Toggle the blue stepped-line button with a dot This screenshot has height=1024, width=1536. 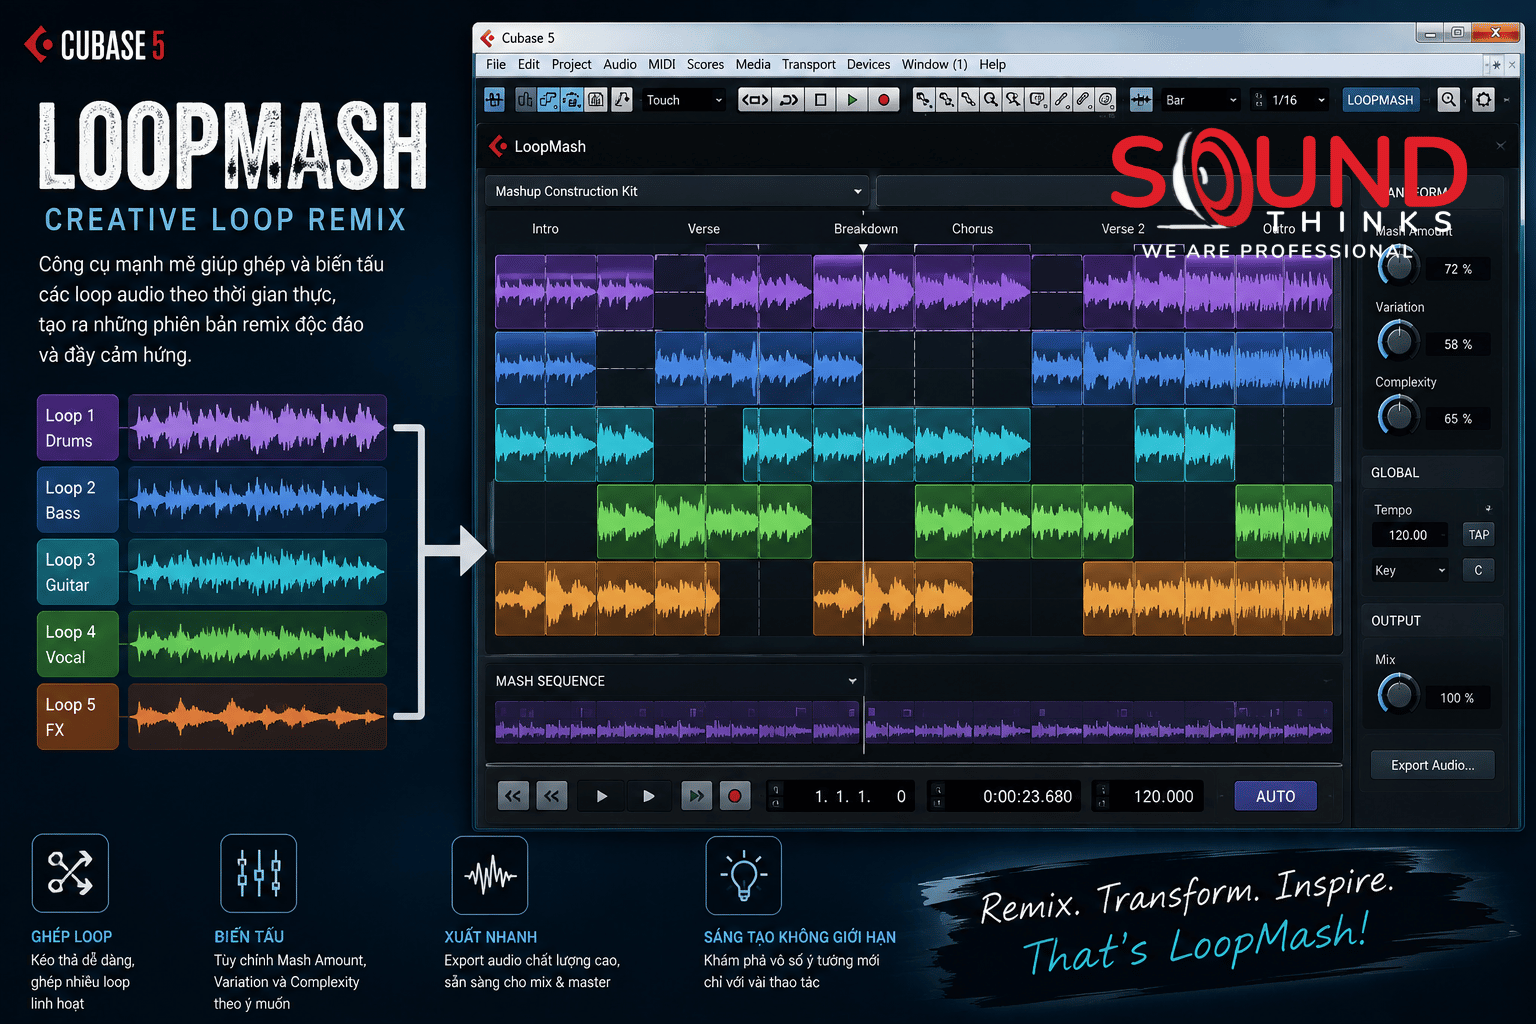coord(548,100)
